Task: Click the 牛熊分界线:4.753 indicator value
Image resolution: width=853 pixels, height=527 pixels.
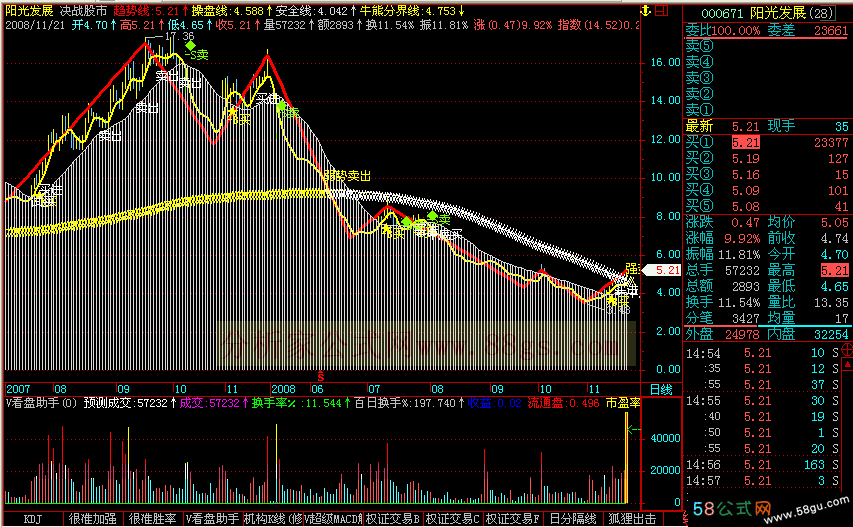Action: point(412,11)
